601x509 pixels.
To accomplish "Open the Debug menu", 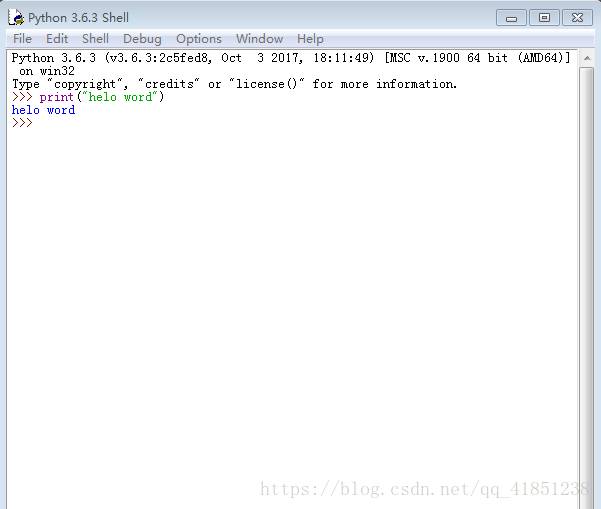I will (142, 39).
